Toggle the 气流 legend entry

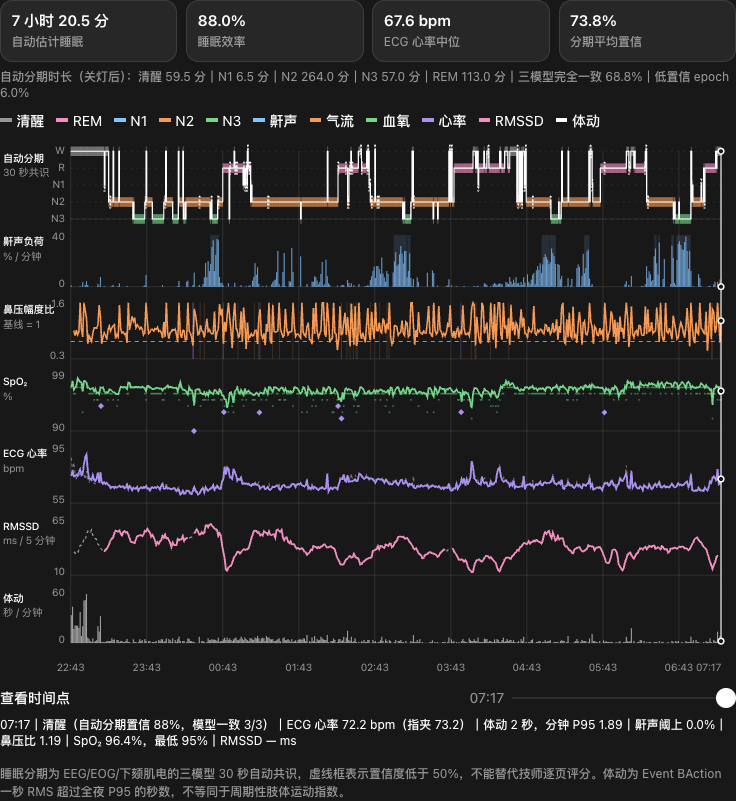tap(332, 121)
